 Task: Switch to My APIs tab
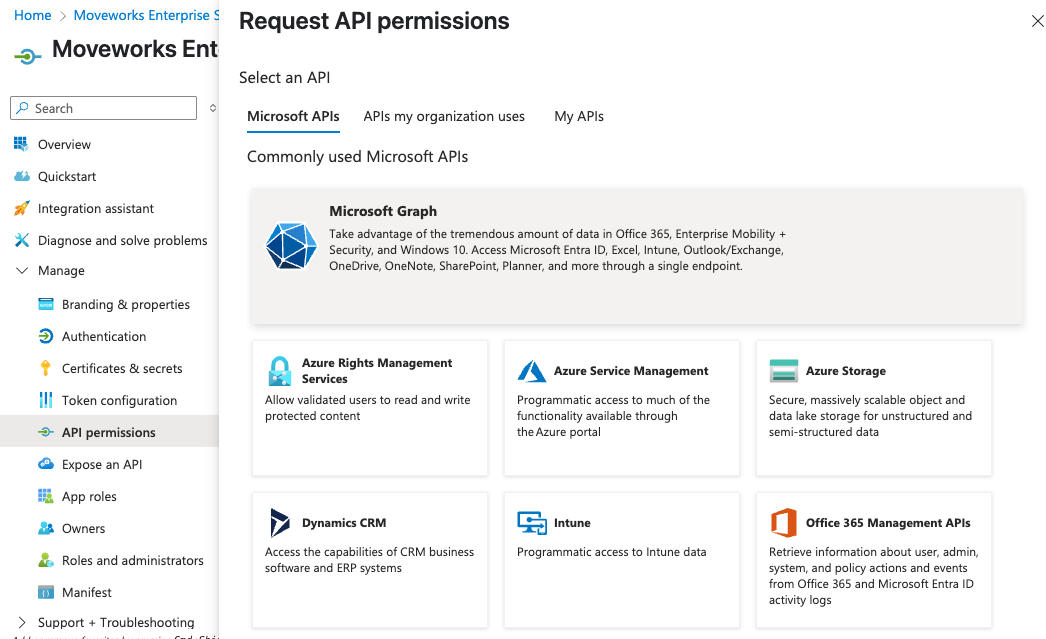coord(578,116)
